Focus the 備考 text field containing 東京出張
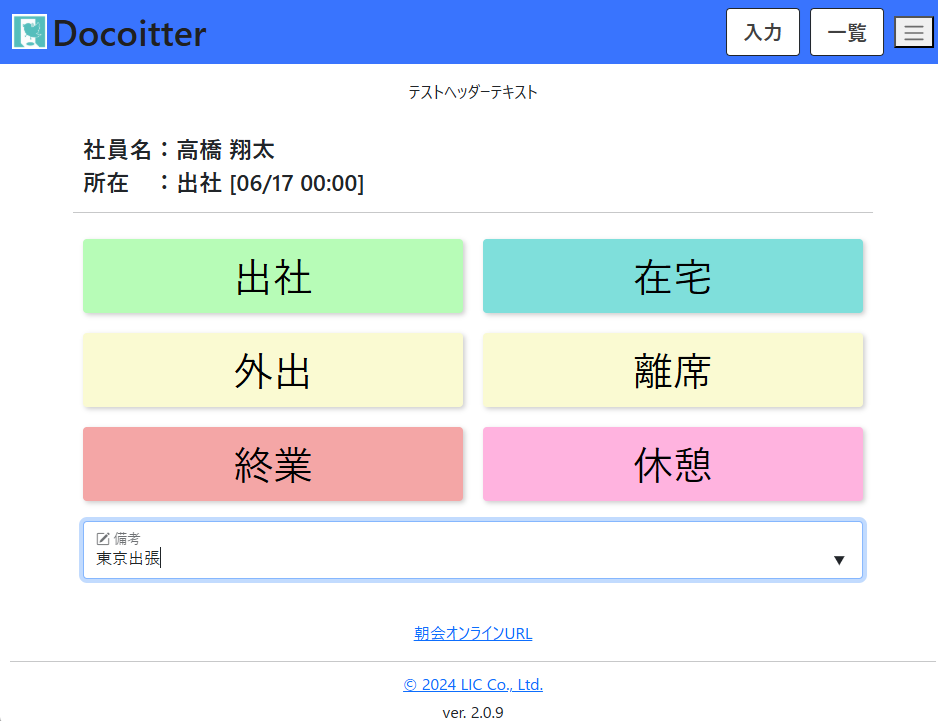938x724 pixels. (x=450, y=559)
